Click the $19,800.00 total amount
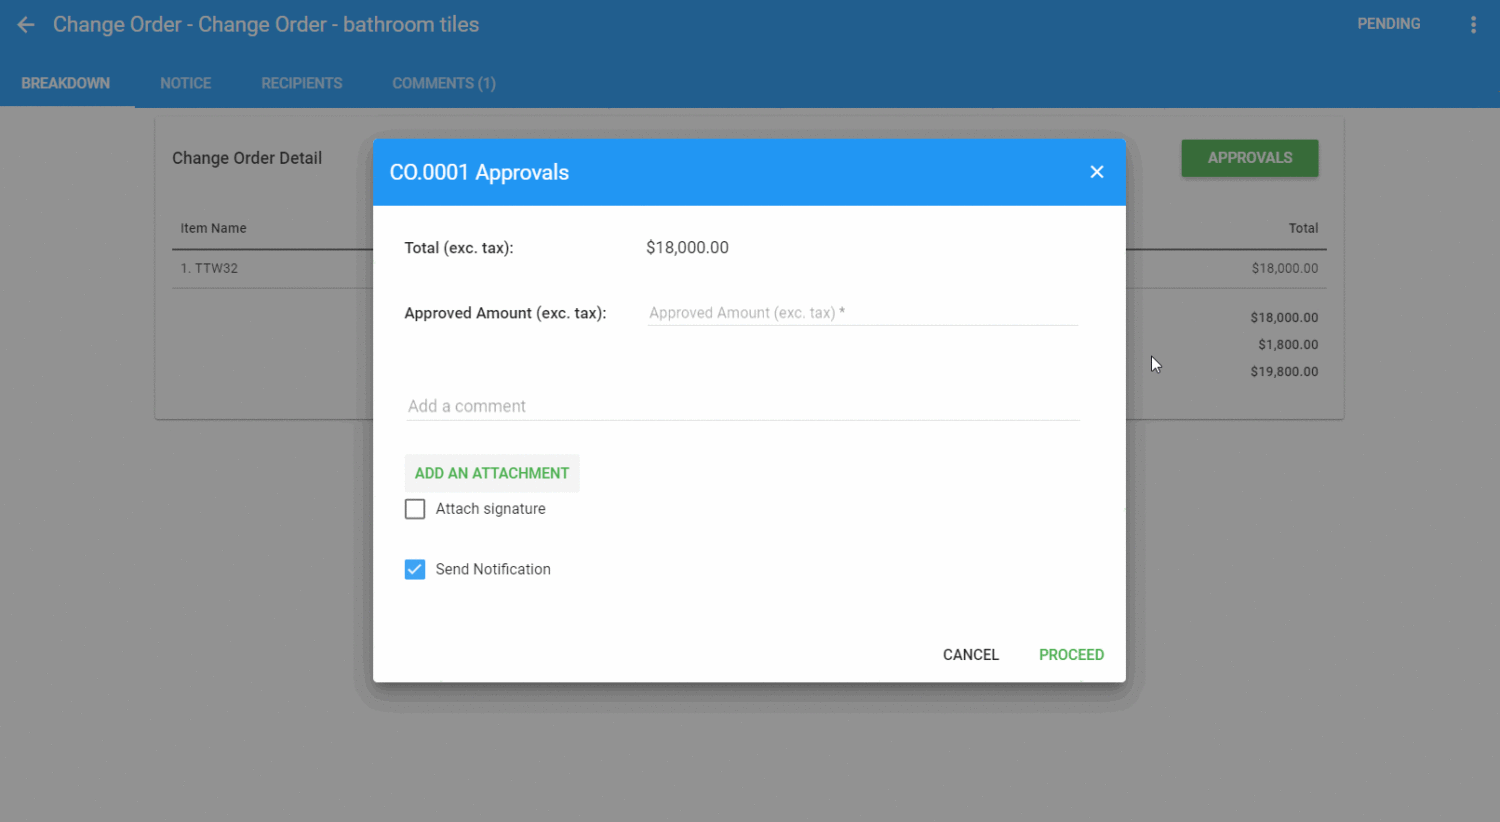 1285,371
